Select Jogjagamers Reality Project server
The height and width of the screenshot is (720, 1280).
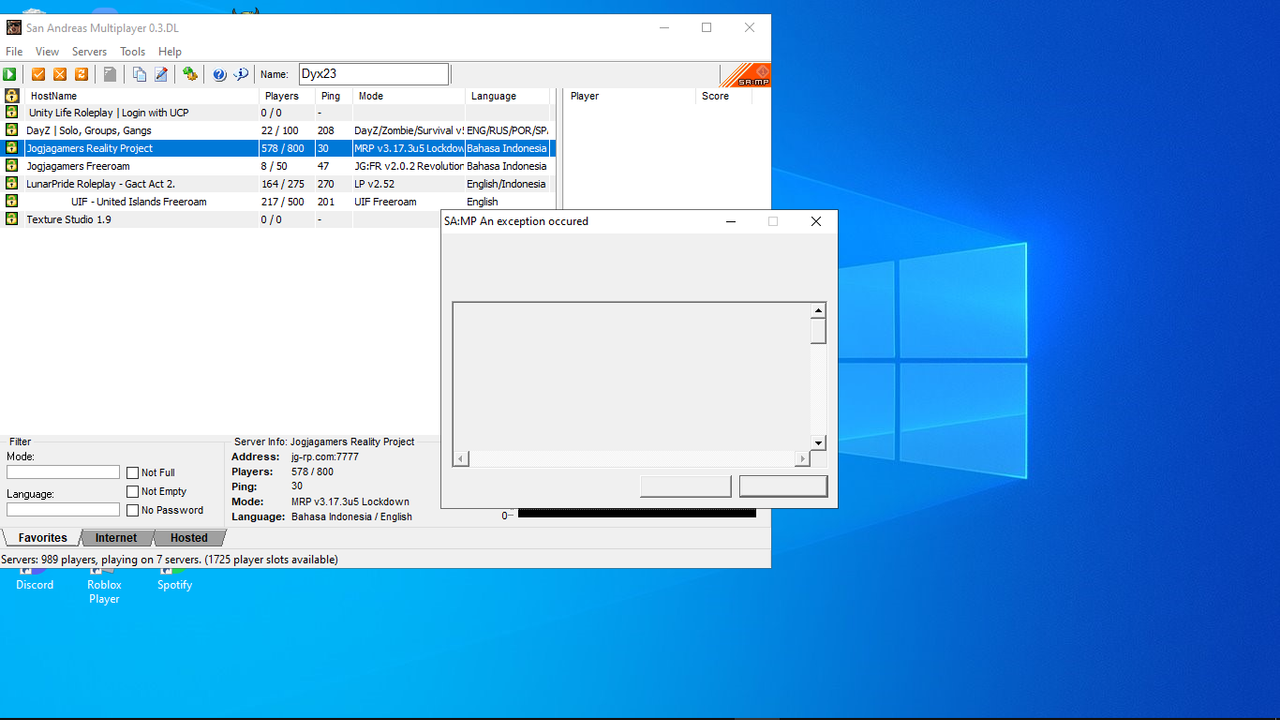278,148
